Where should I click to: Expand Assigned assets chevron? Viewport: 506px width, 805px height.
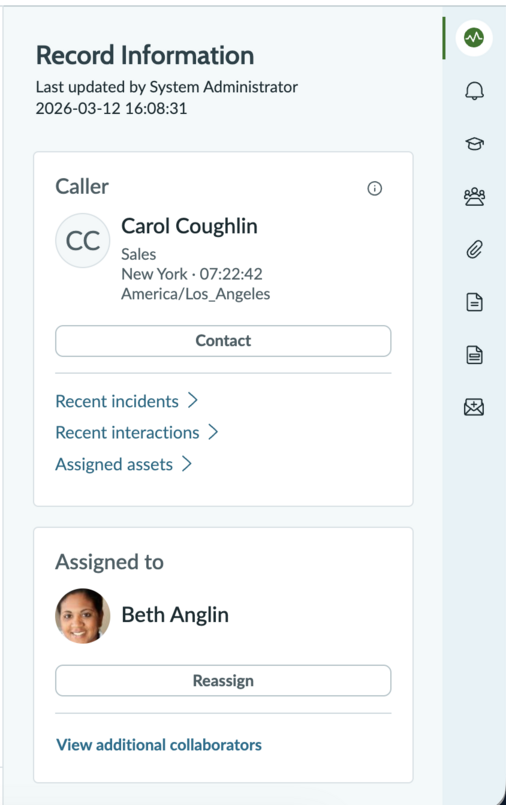(187, 464)
